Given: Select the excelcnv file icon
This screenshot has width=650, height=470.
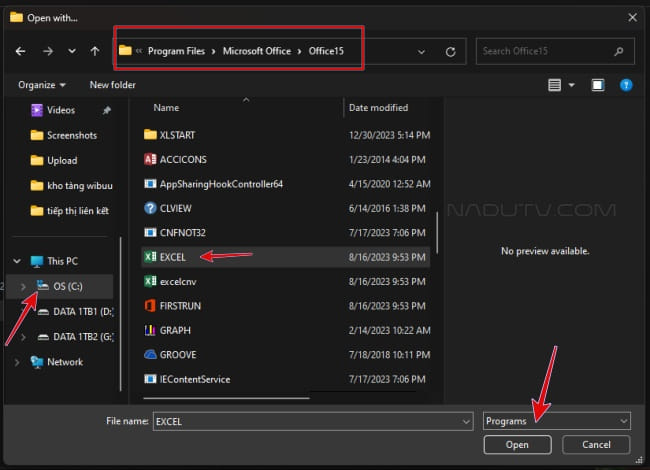Looking at the screenshot, I should click(x=150, y=281).
